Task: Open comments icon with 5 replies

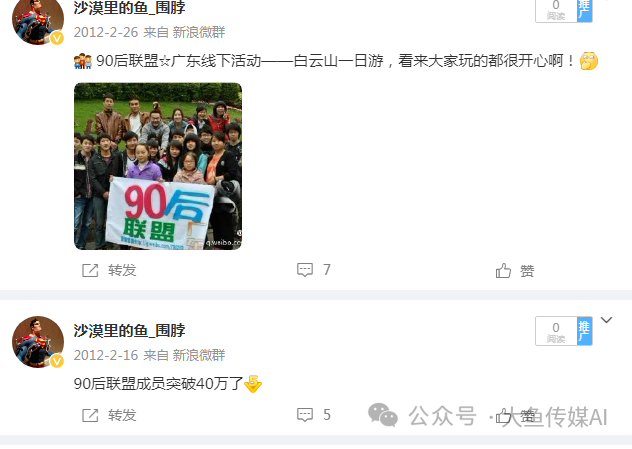Action: (x=305, y=415)
